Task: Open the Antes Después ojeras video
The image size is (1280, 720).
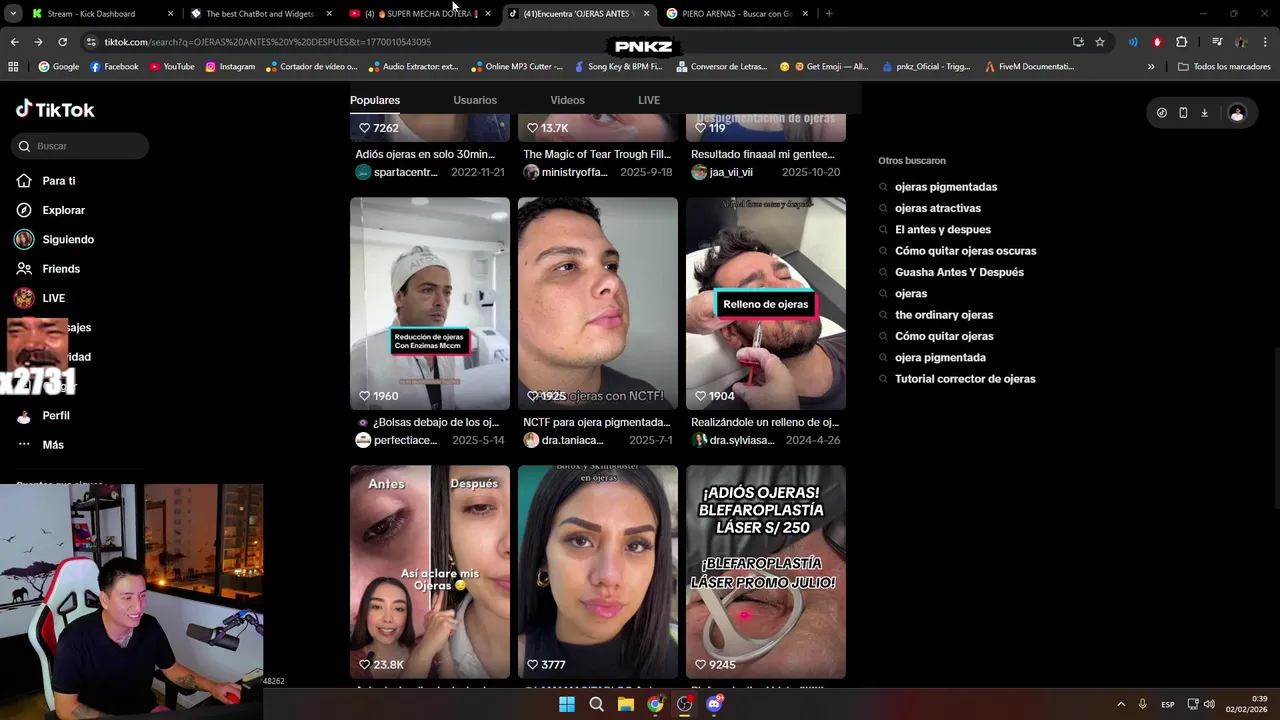Action: click(430, 572)
